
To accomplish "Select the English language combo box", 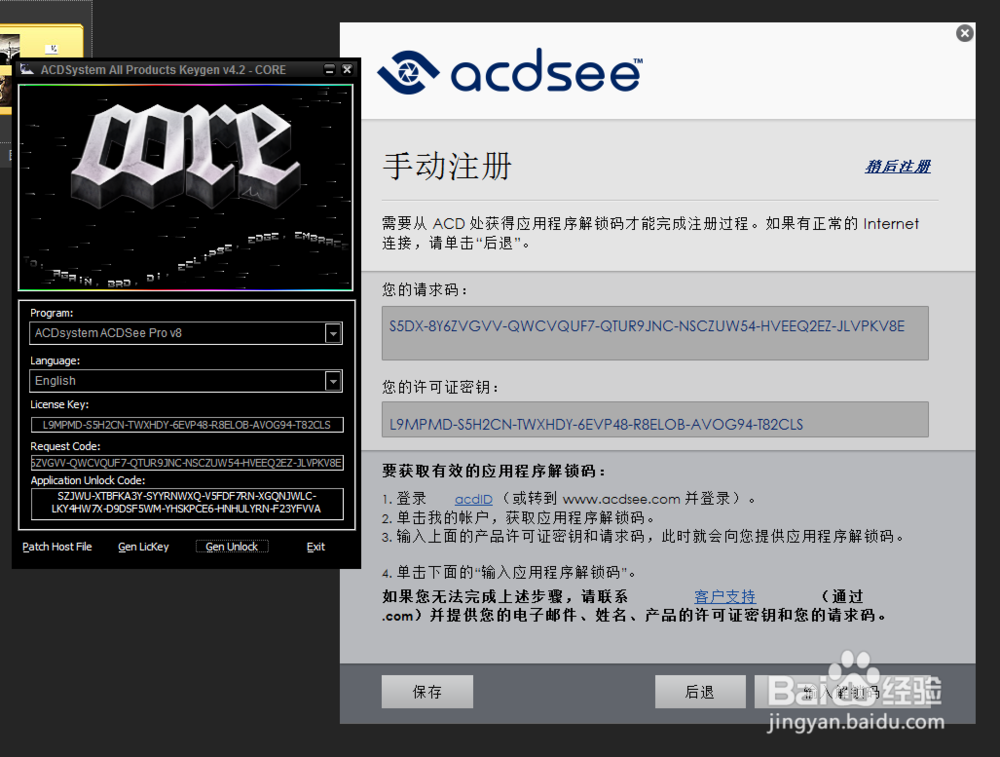I will click(186, 381).
